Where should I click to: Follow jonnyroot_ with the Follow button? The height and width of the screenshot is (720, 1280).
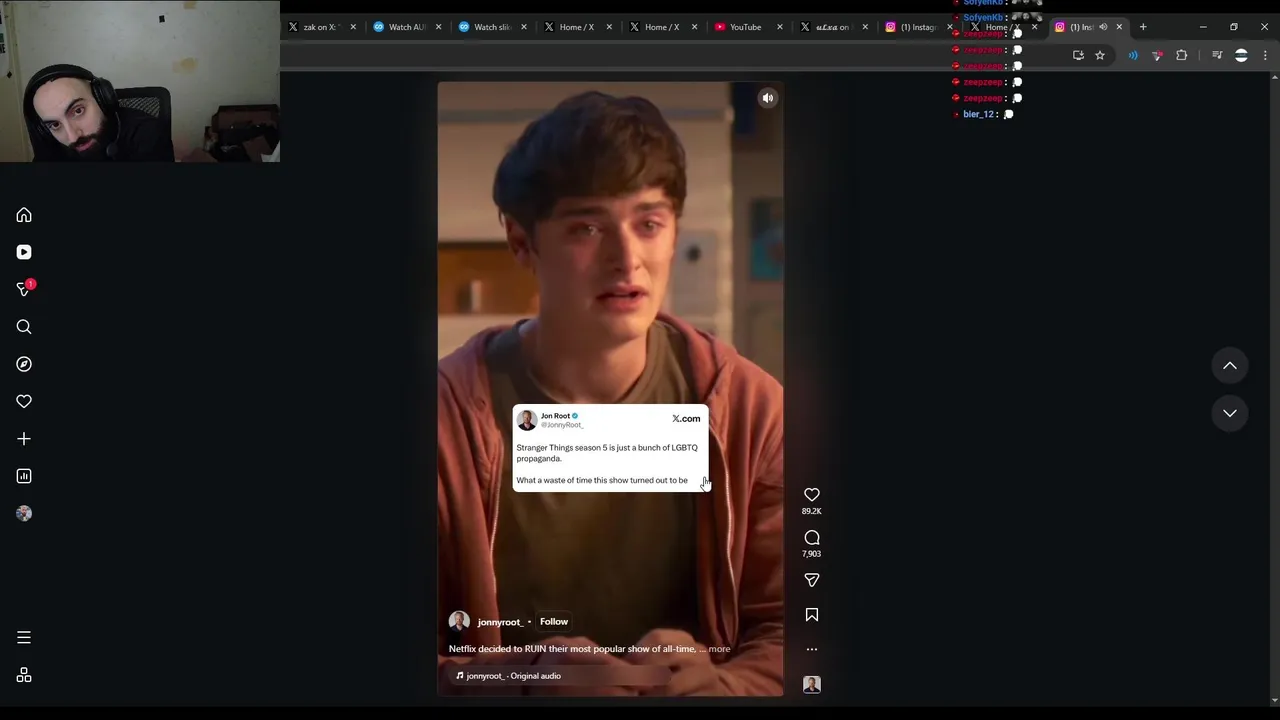pos(554,621)
